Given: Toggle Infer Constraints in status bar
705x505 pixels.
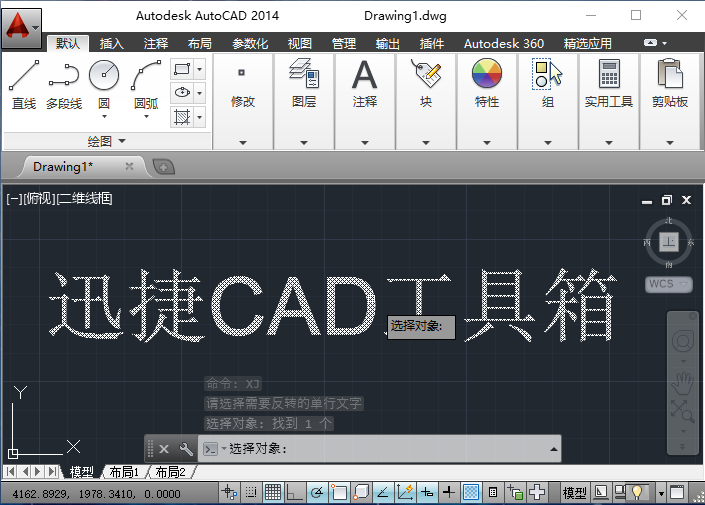Looking at the screenshot, I should (230, 493).
